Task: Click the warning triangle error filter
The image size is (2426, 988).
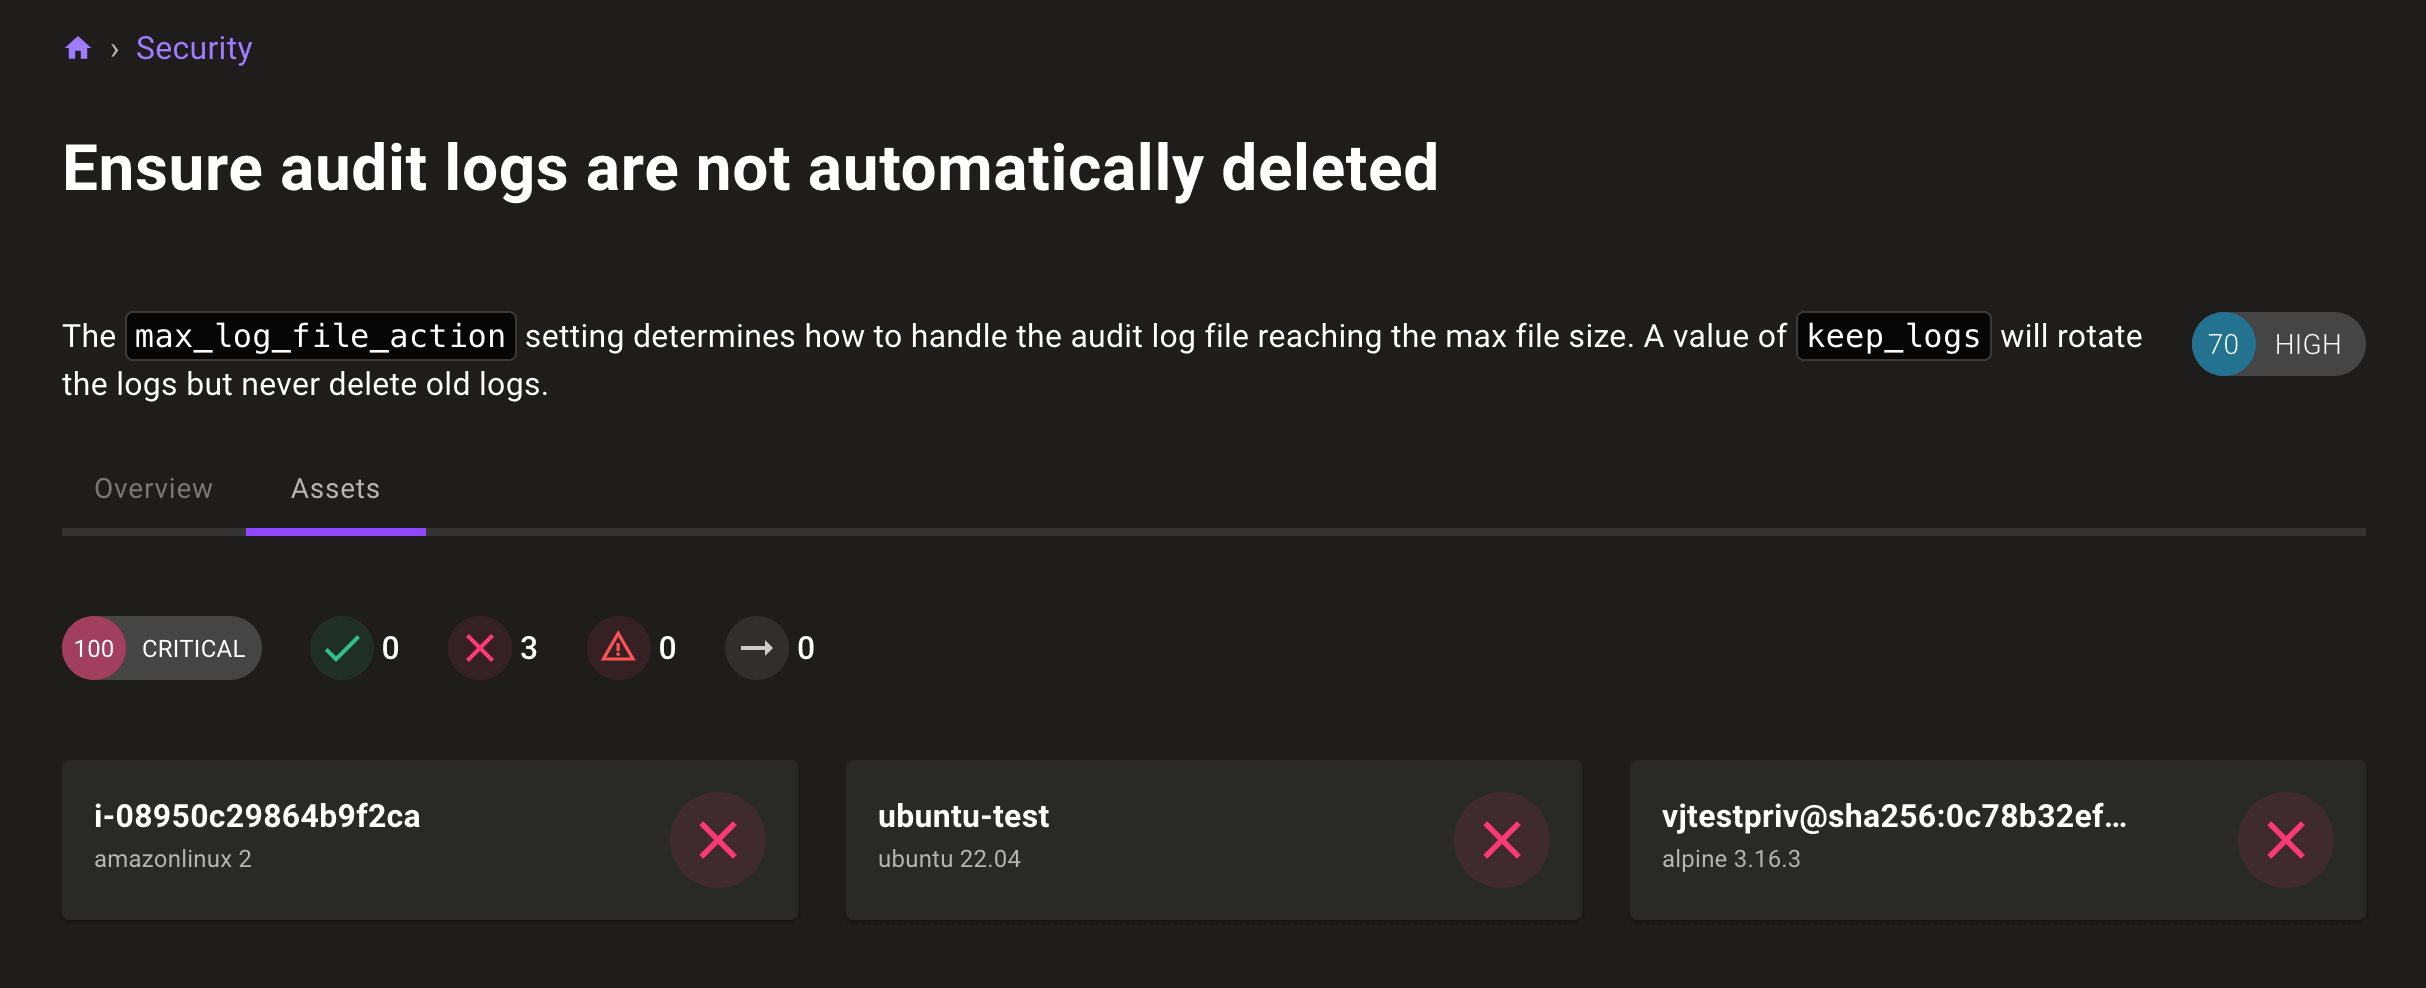Action: (x=619, y=648)
